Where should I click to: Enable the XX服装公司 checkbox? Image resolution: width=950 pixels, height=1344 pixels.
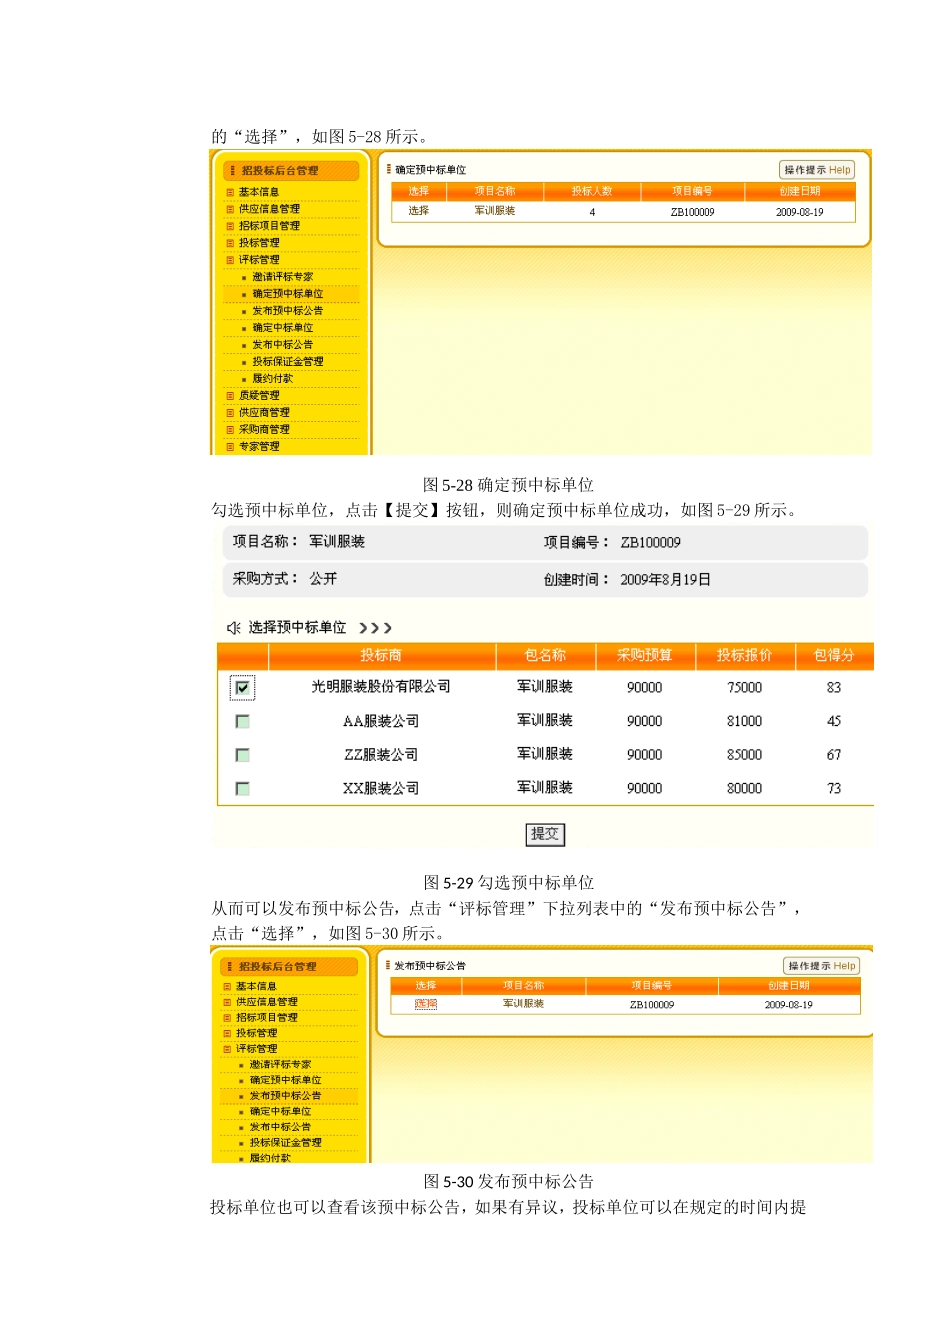pyautogui.click(x=242, y=789)
